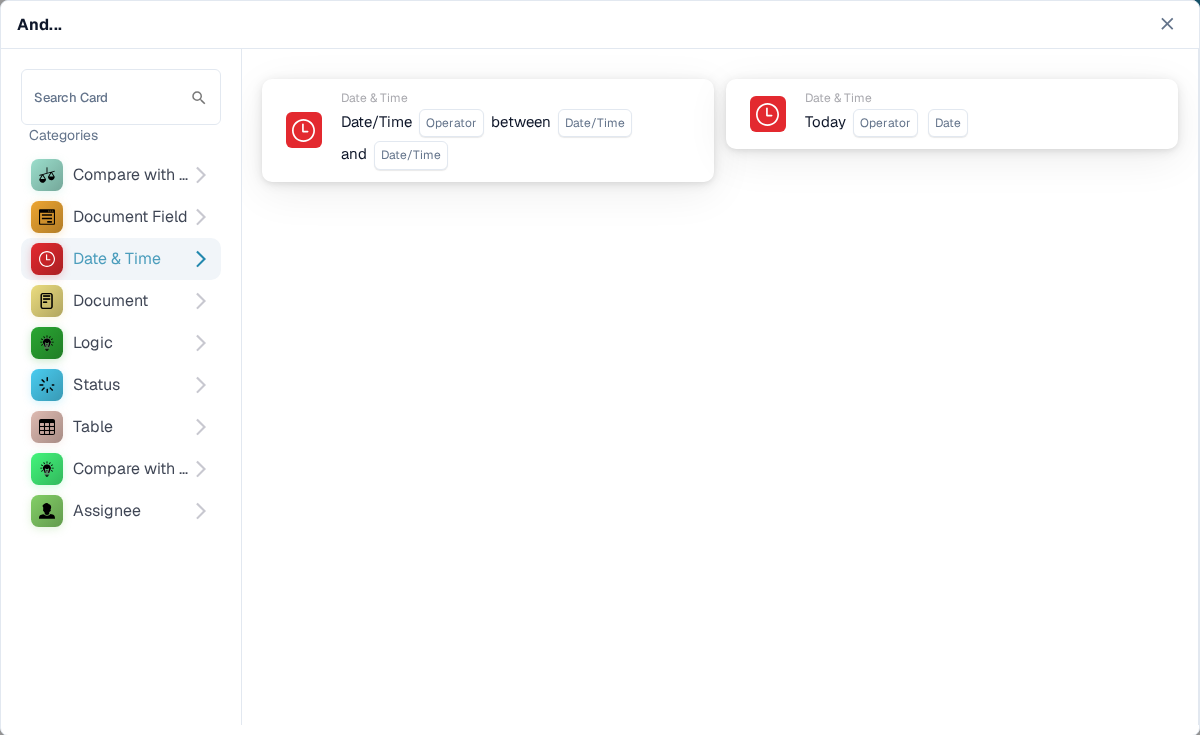1200x735 pixels.
Task: Click the yellow Document category icon
Action: pyautogui.click(x=47, y=301)
